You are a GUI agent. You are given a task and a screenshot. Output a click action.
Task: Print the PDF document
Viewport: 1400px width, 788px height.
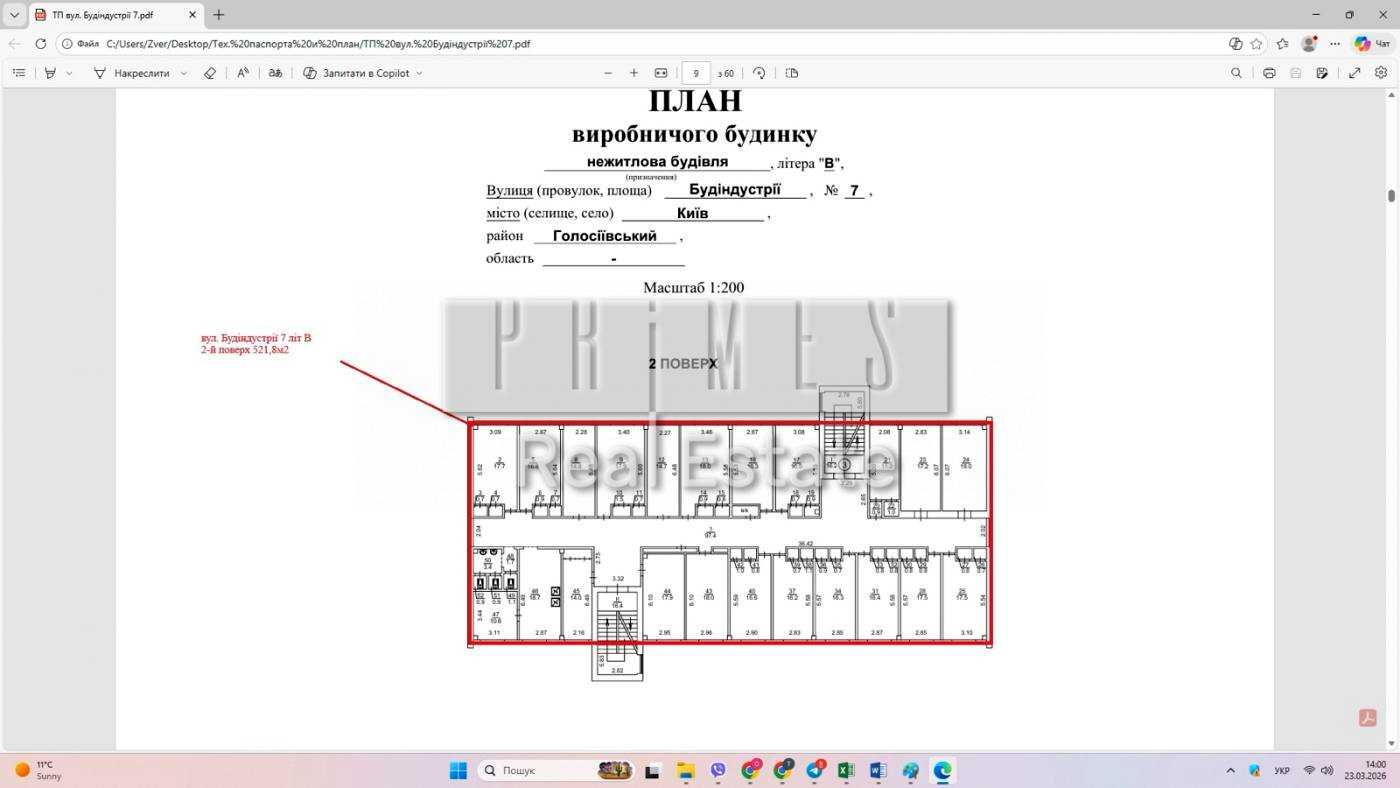pyautogui.click(x=1269, y=73)
